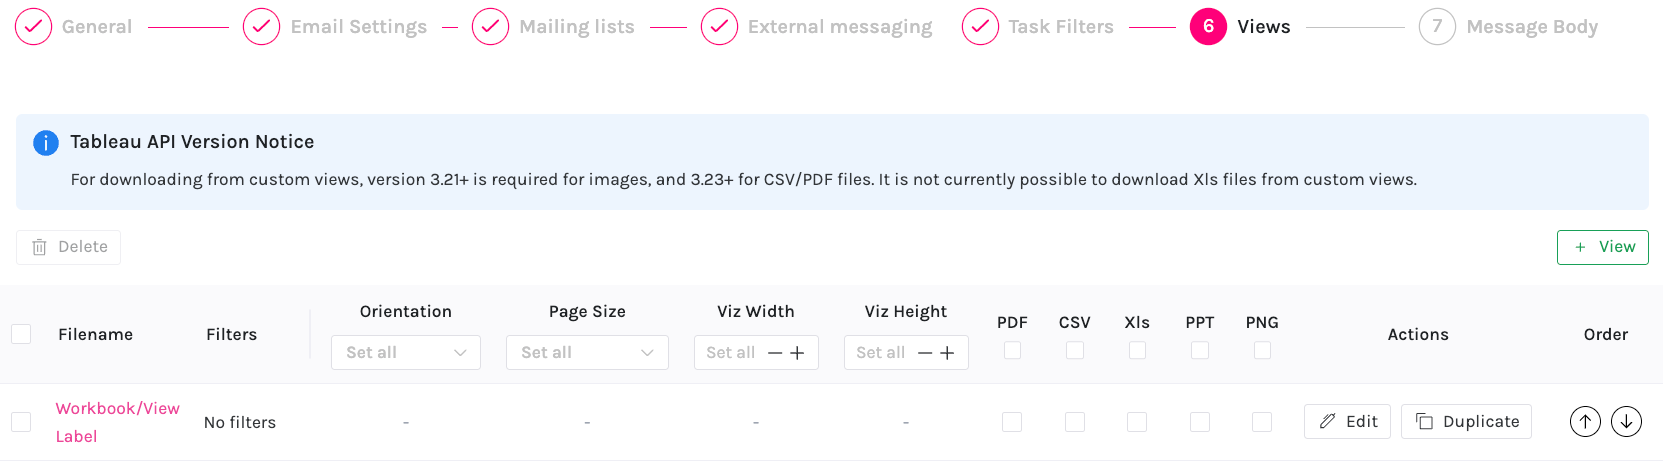Click the blue info notice icon
Image resolution: width=1663 pixels, height=469 pixels.
[46, 143]
